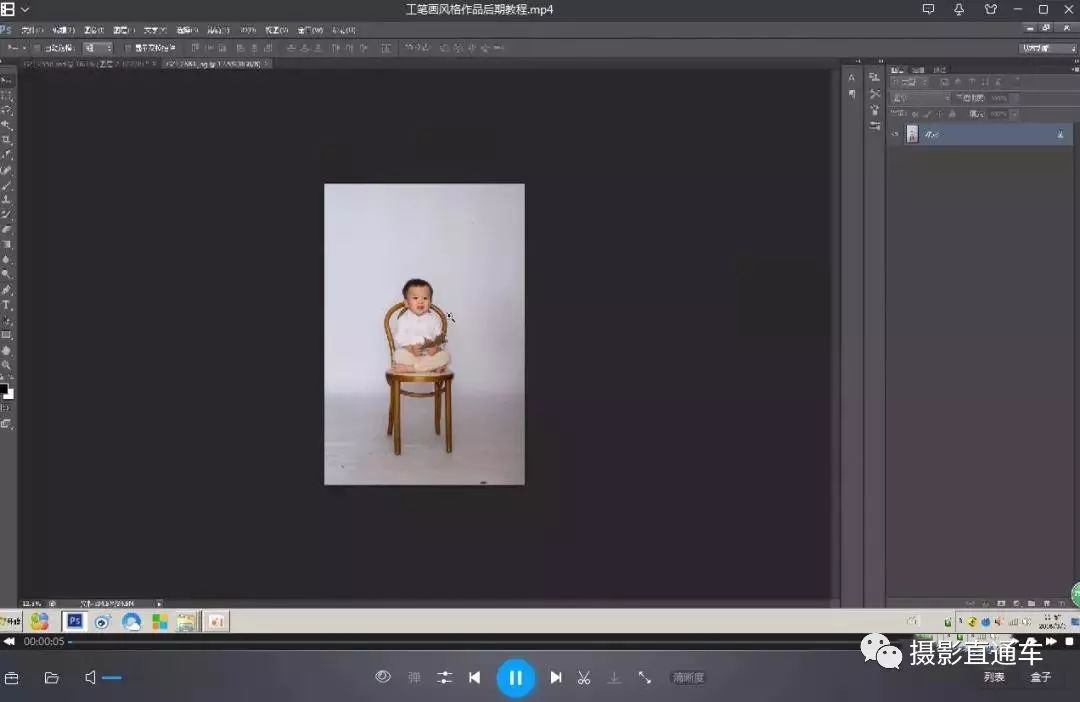The height and width of the screenshot is (702, 1080).
Task: Toggle the 弹 danmaku button
Action: (414, 678)
